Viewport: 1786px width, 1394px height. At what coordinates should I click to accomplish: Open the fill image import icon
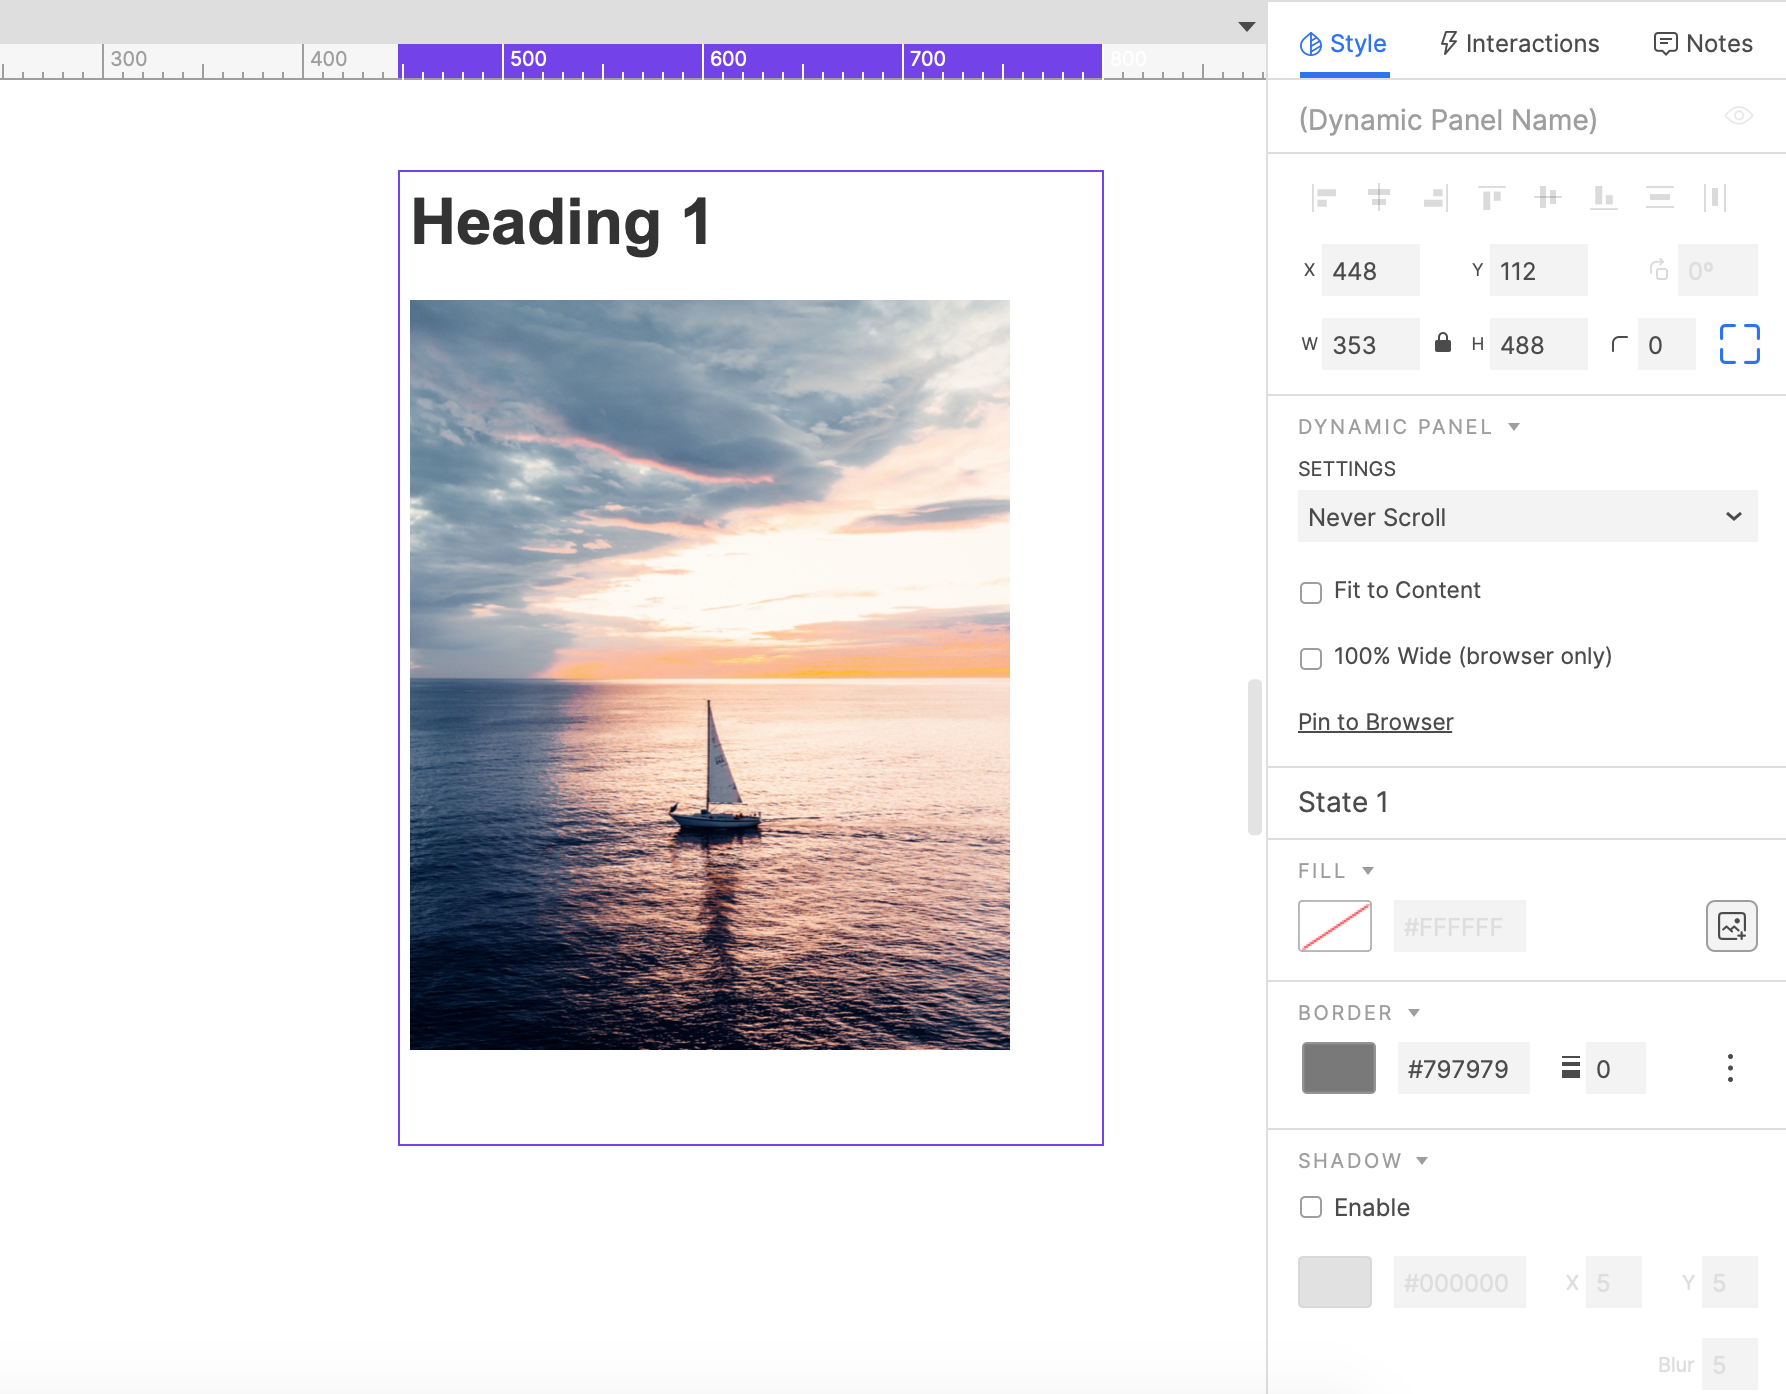pos(1731,926)
